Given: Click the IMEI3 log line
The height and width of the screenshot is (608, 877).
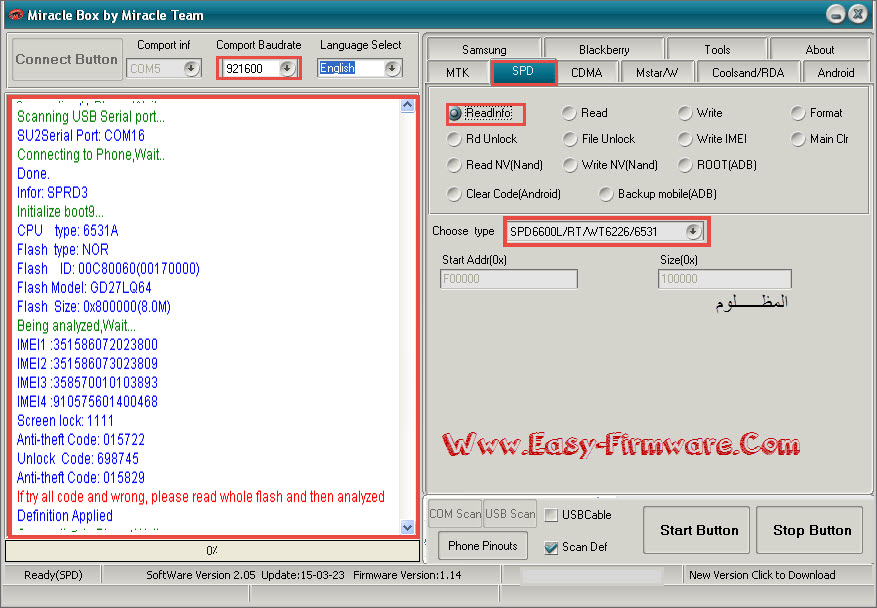Looking at the screenshot, I should [87, 383].
